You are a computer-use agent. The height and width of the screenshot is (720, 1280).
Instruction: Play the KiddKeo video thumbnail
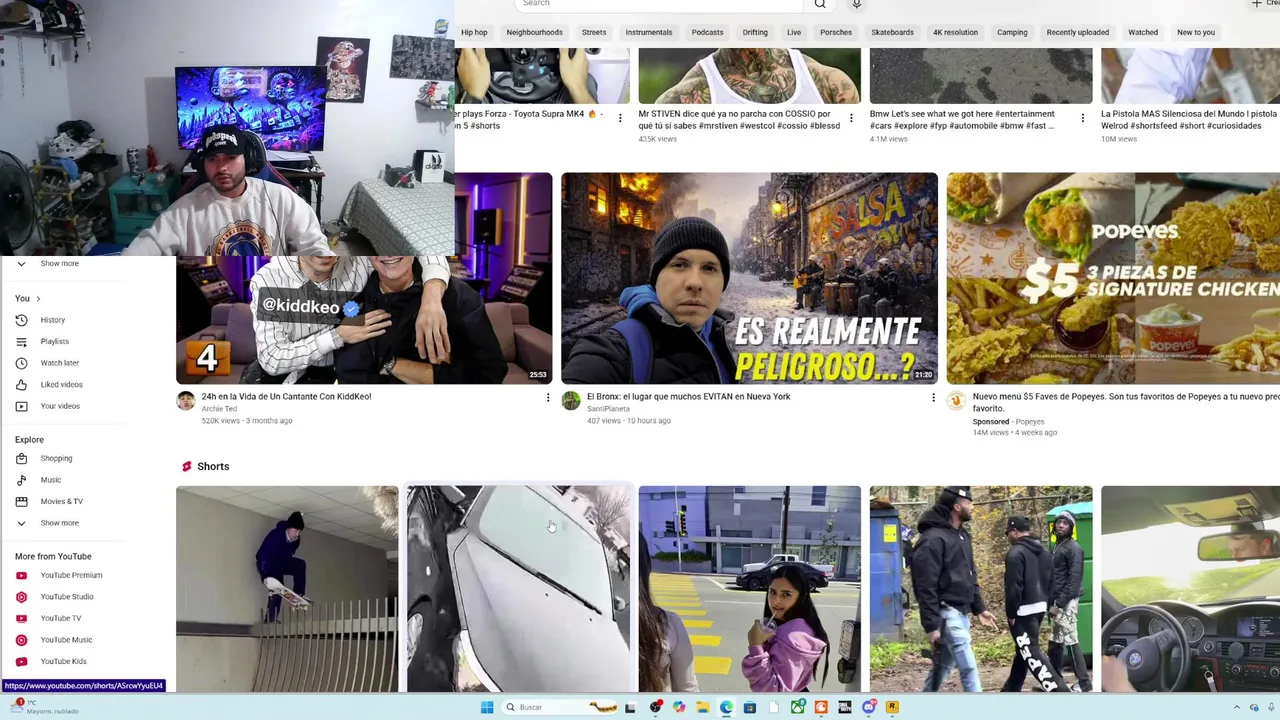click(364, 320)
